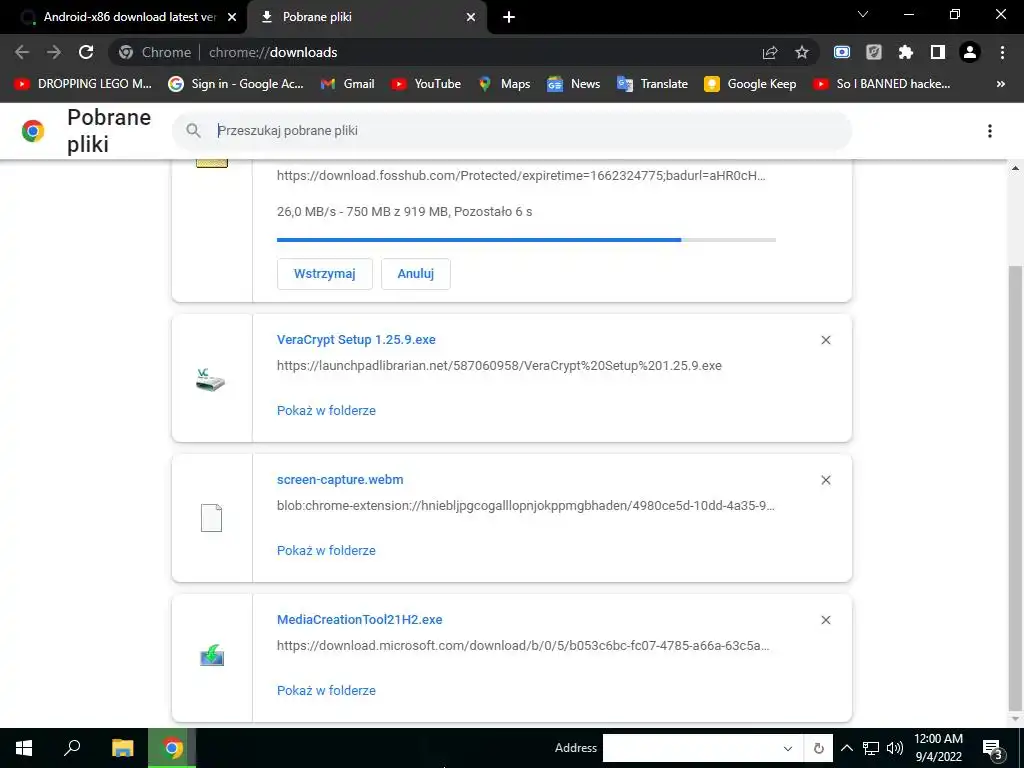Open the taskbar clock showing 12:00 AM

click(938, 748)
